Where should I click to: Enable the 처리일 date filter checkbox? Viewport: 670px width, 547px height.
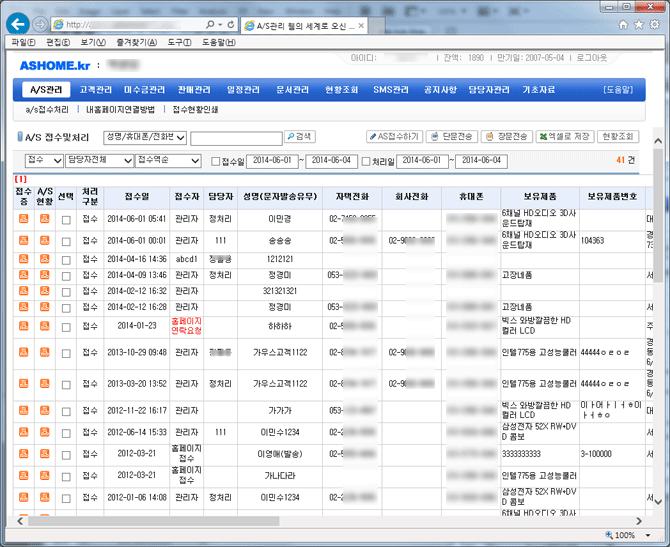tap(366, 162)
